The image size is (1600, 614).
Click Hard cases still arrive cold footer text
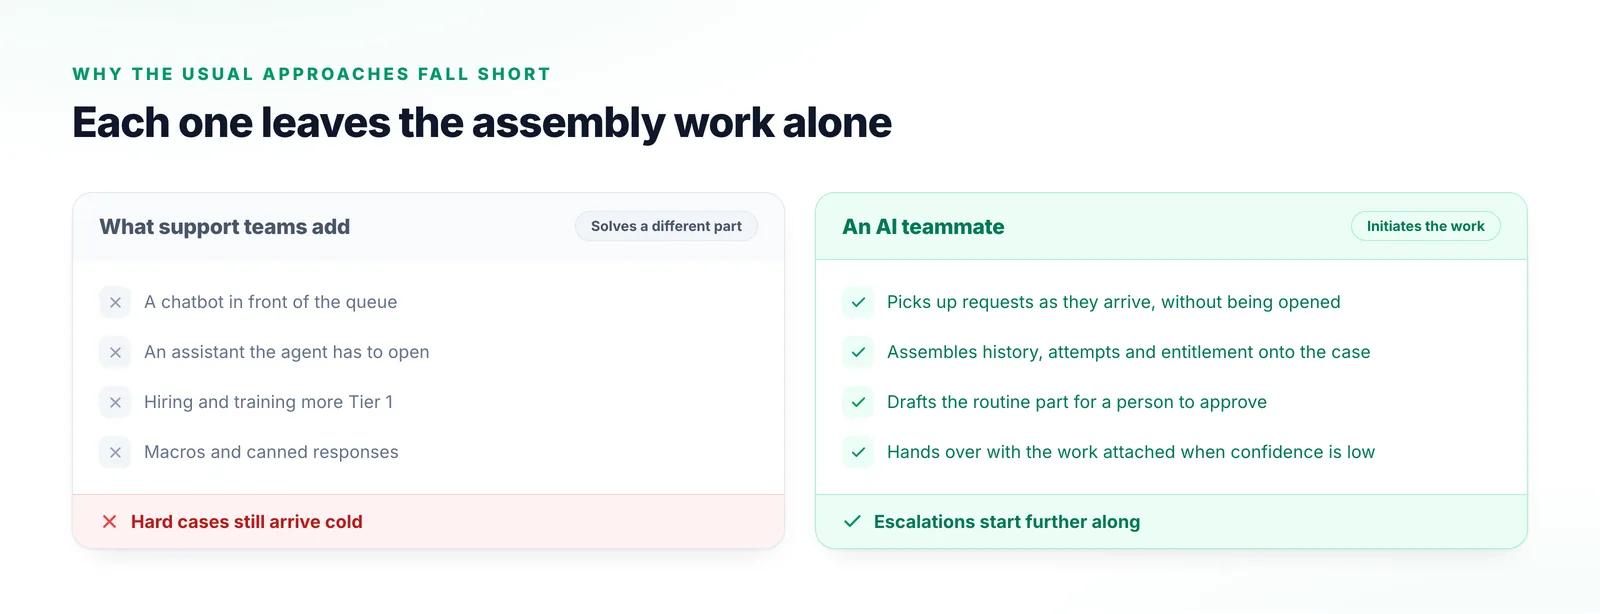click(x=247, y=522)
